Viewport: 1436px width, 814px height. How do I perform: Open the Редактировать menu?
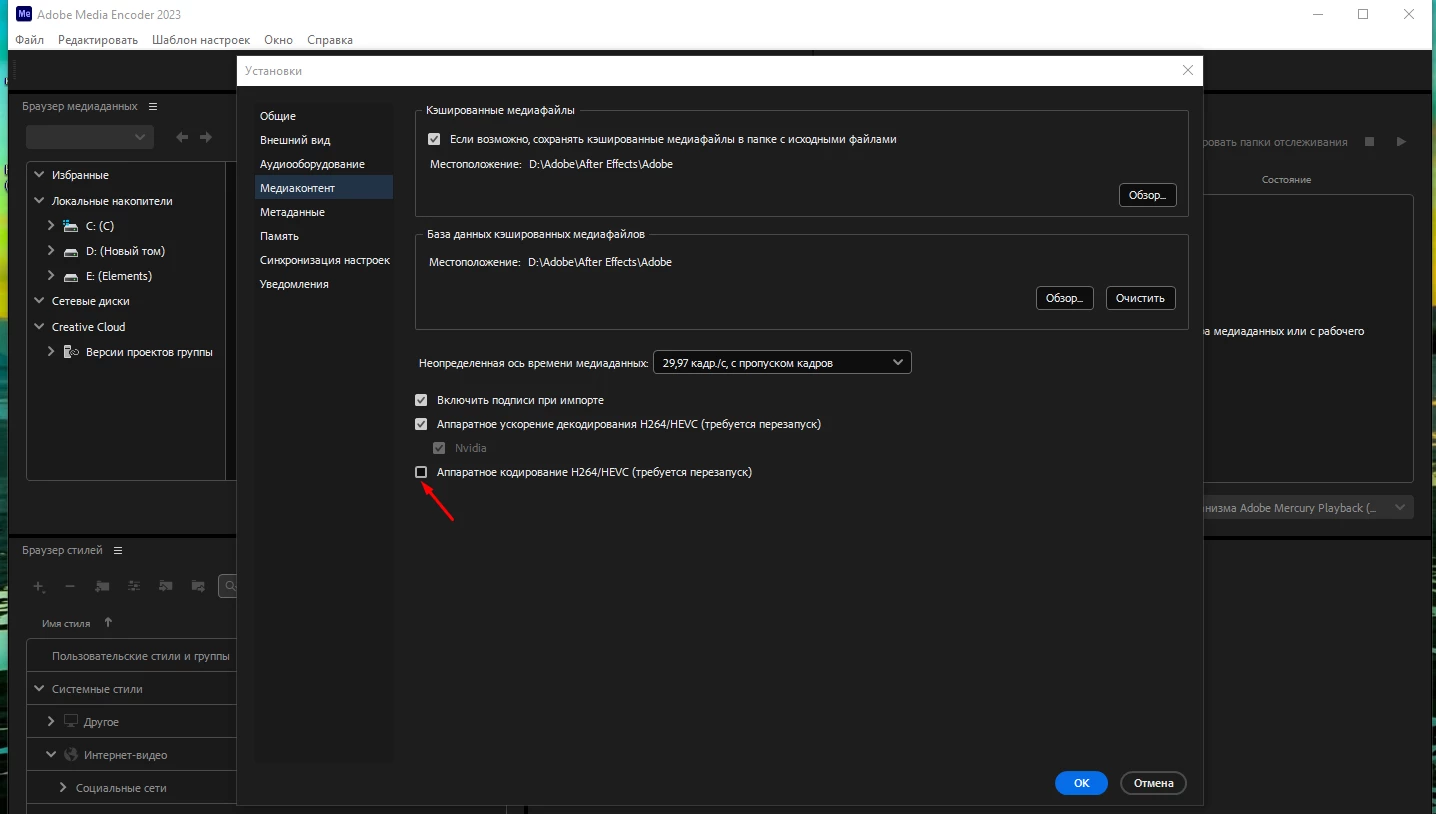98,40
